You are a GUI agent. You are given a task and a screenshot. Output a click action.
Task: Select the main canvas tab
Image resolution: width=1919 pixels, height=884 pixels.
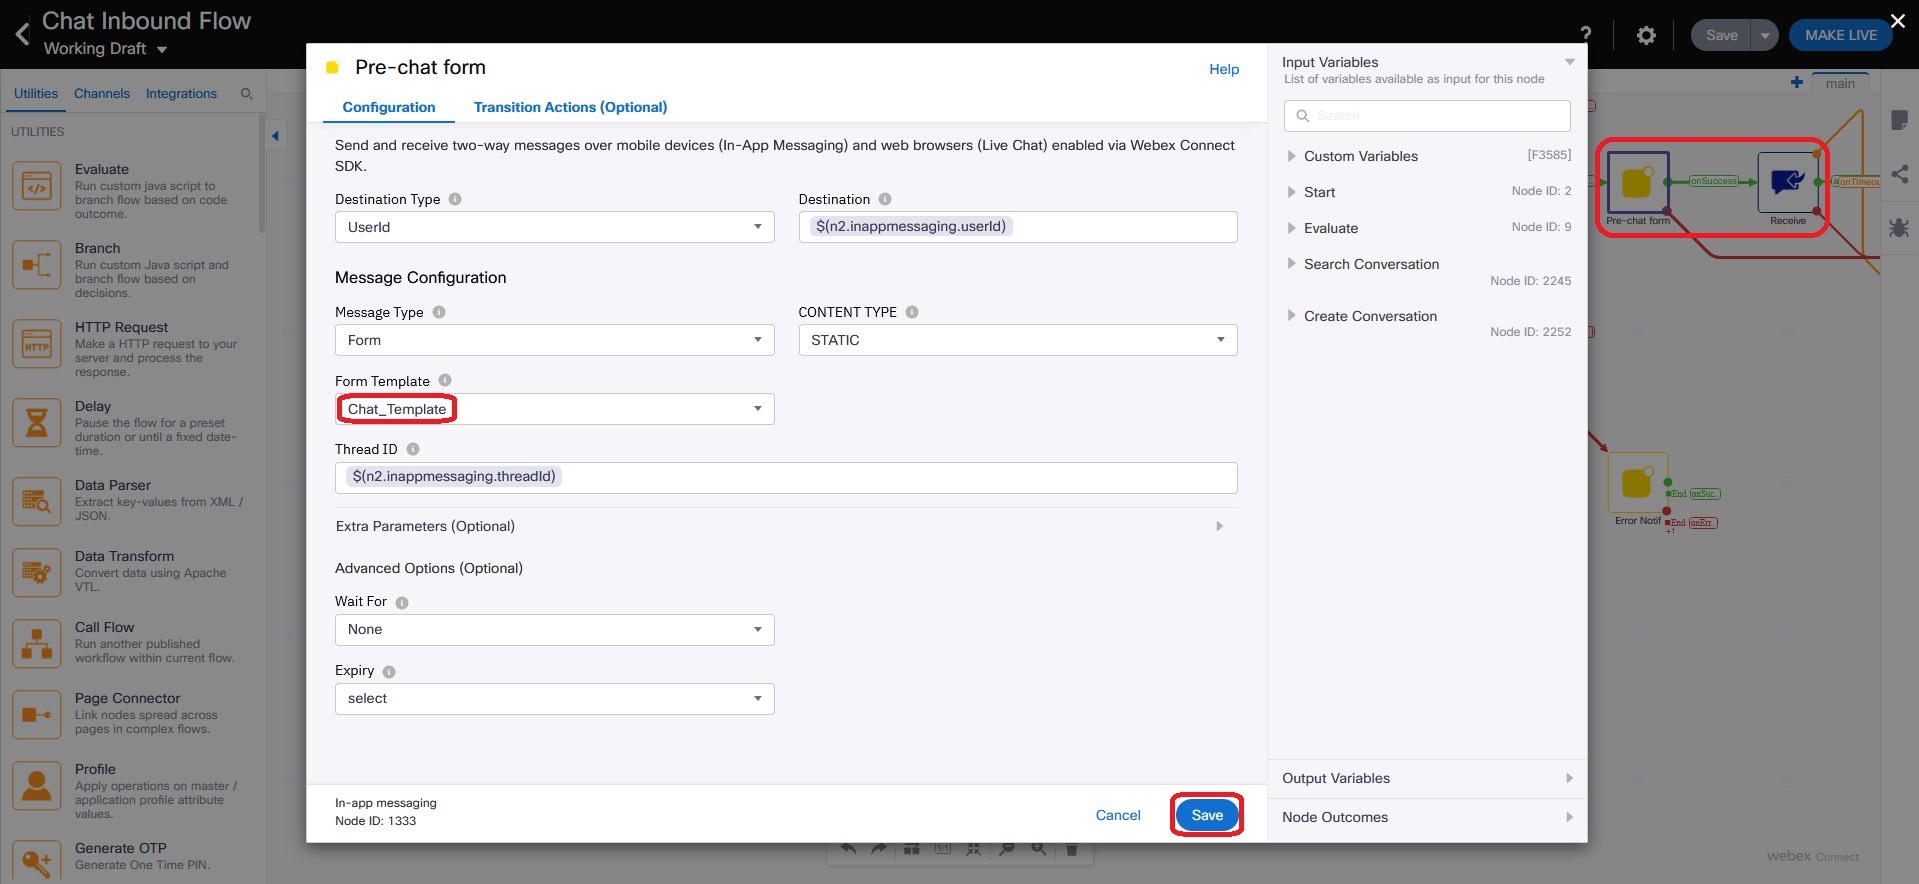pyautogui.click(x=1840, y=83)
